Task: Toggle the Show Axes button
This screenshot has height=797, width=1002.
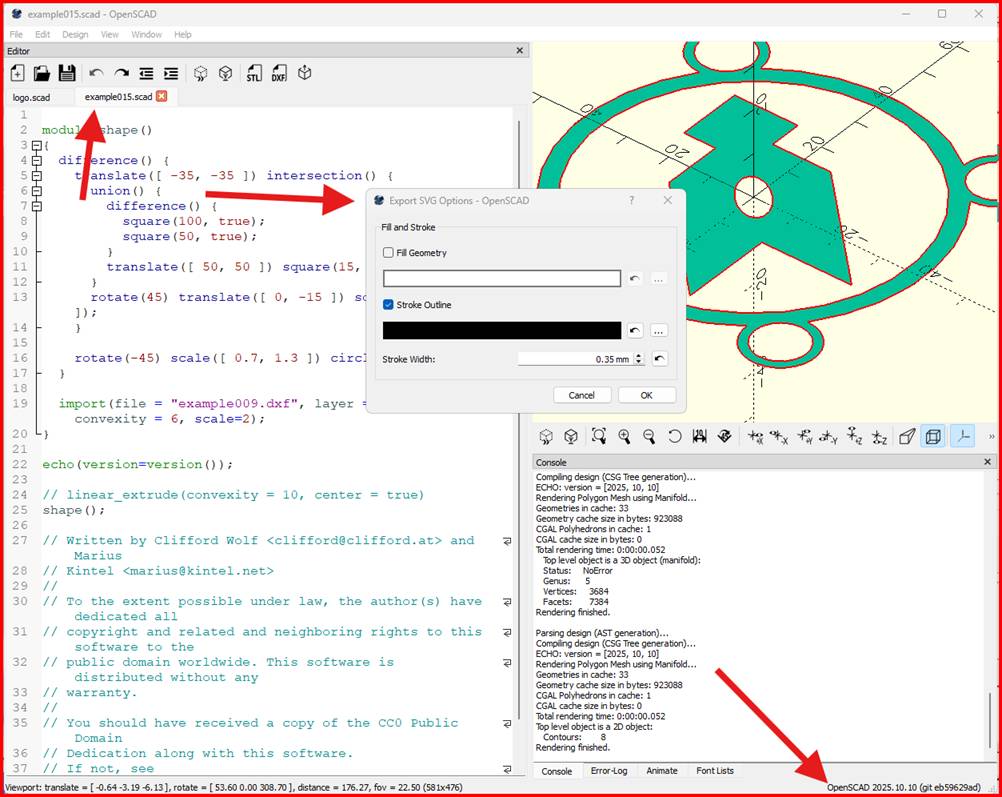Action: point(961,436)
